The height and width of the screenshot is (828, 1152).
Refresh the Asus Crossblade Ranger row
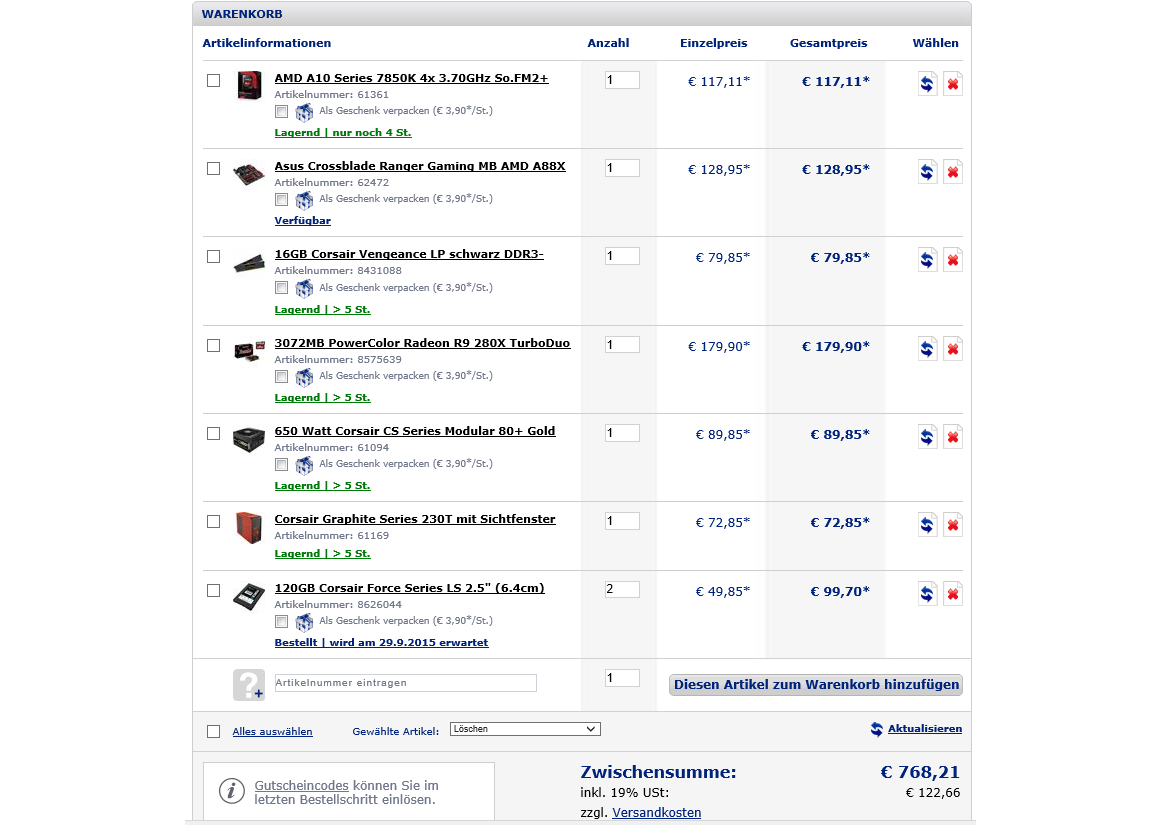tap(927, 172)
